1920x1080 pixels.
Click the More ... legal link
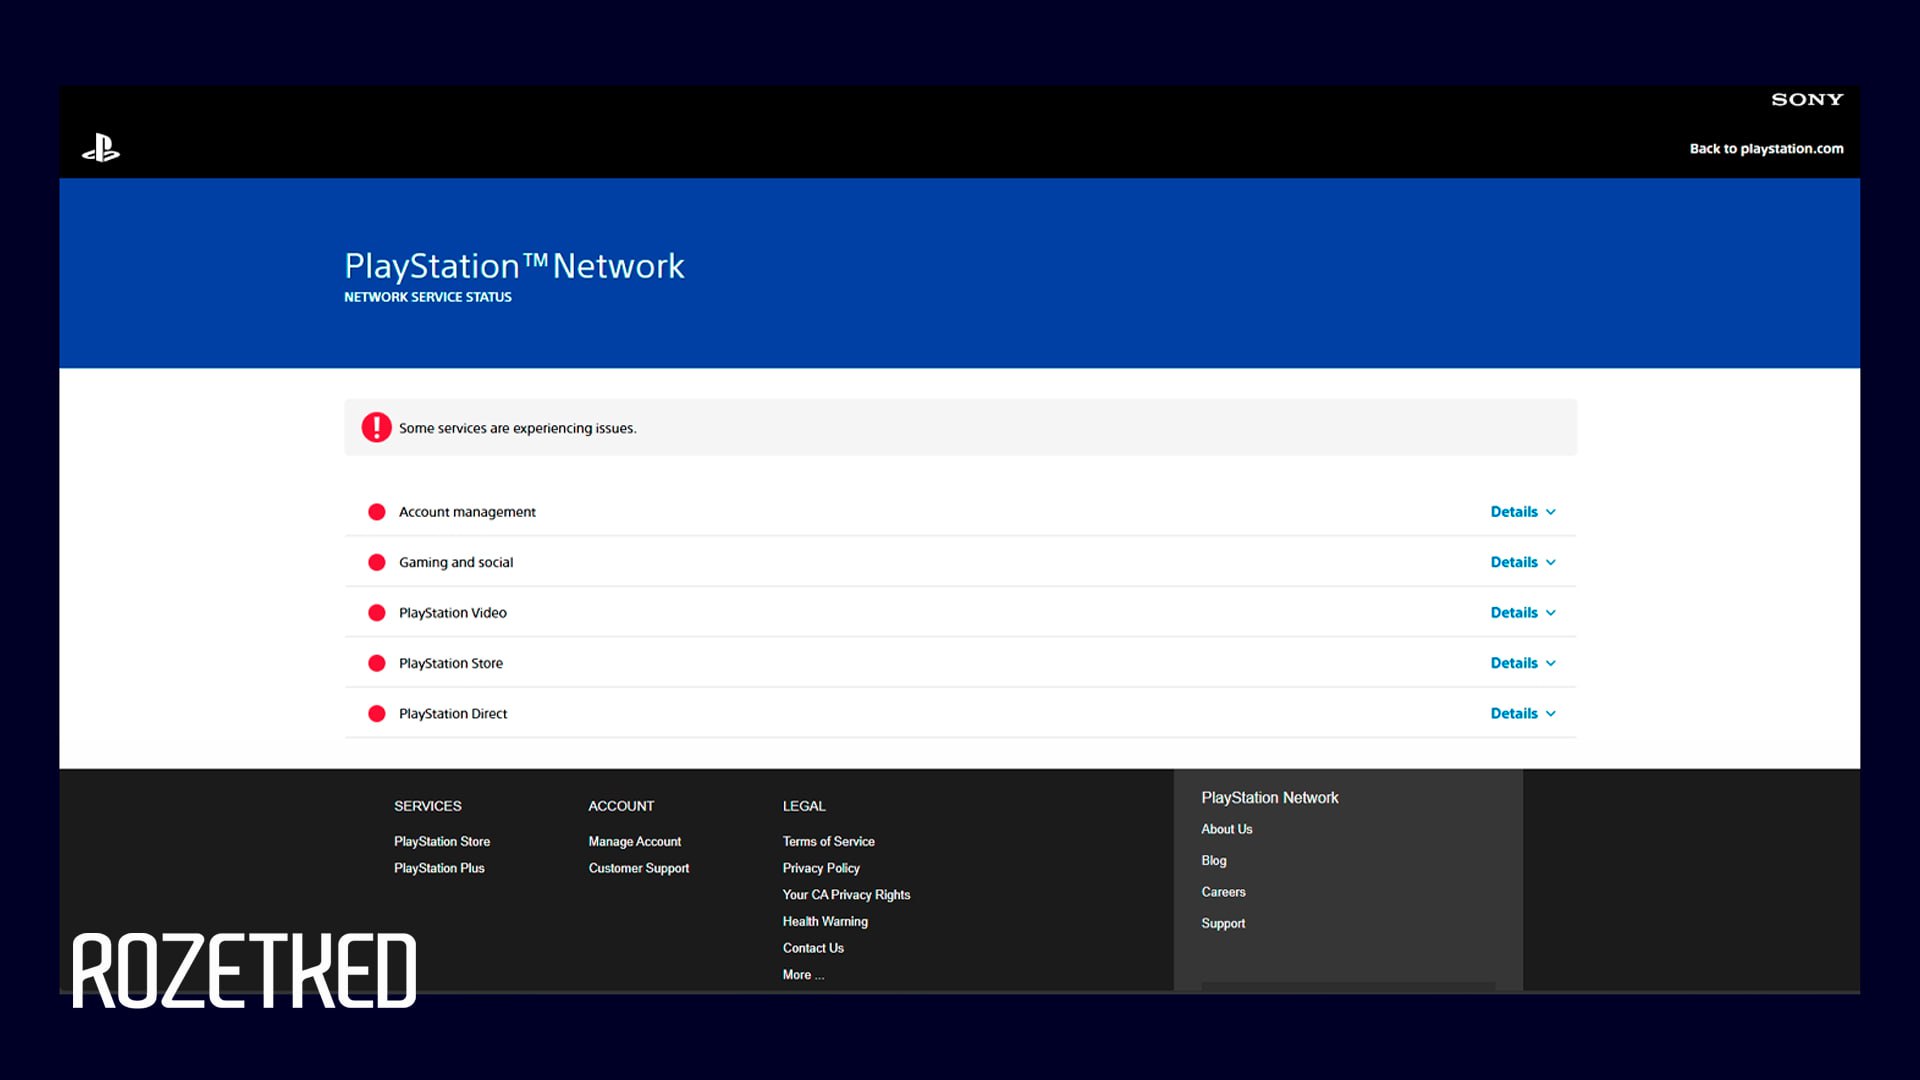coord(803,974)
